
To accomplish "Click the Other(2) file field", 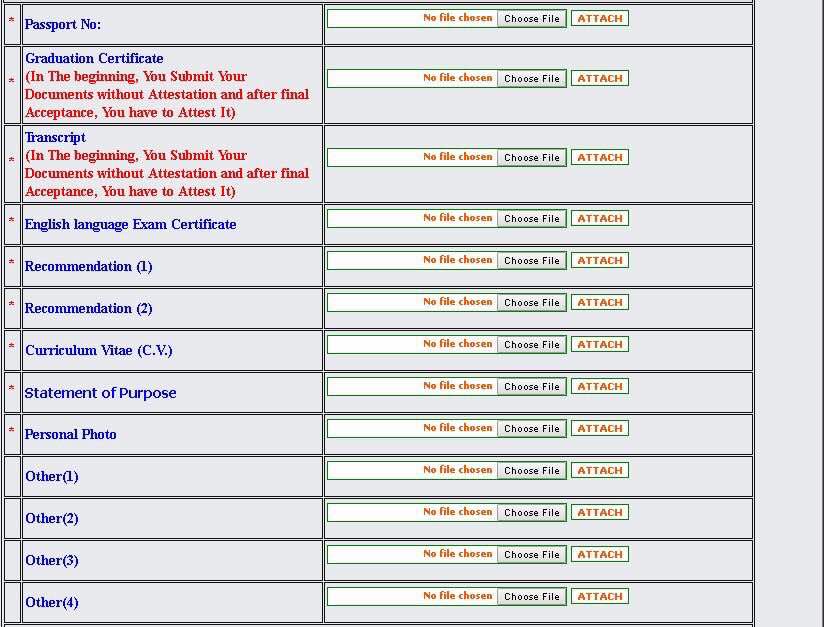I will (412, 512).
